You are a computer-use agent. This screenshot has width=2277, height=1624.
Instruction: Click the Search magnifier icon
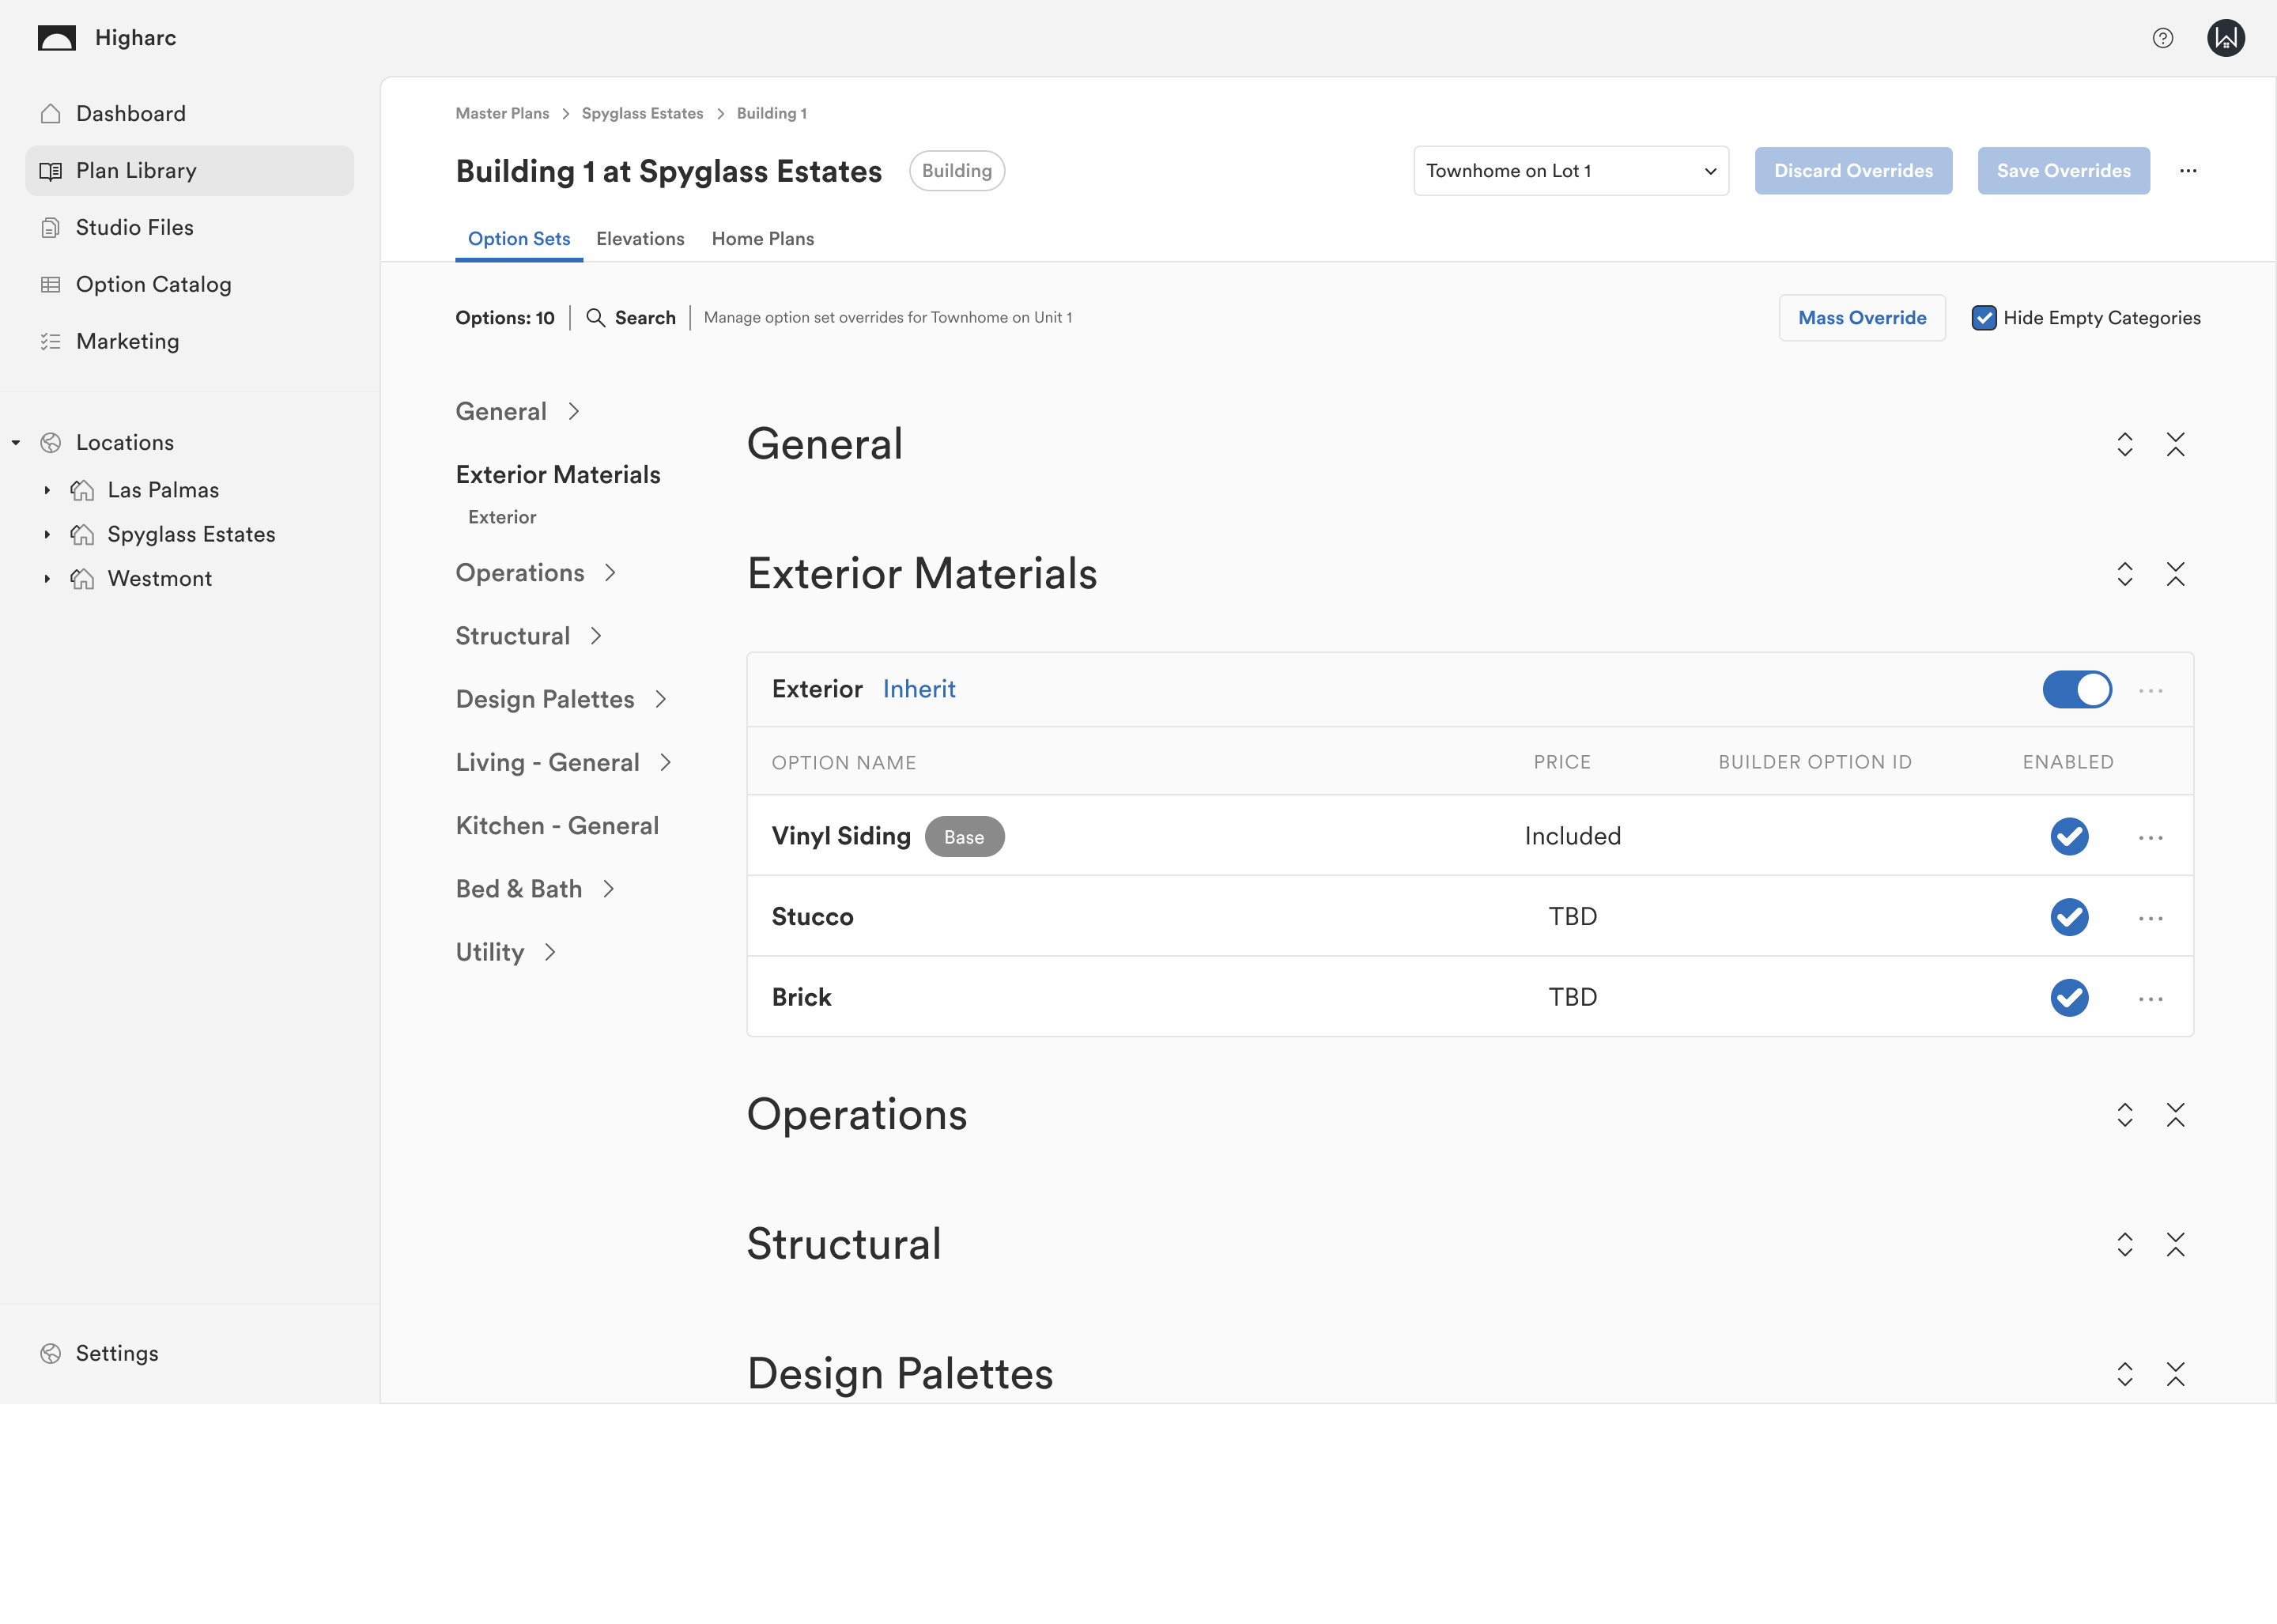pos(595,318)
